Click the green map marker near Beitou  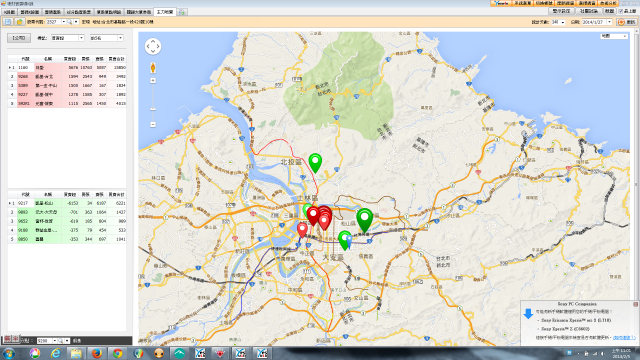click(x=315, y=163)
